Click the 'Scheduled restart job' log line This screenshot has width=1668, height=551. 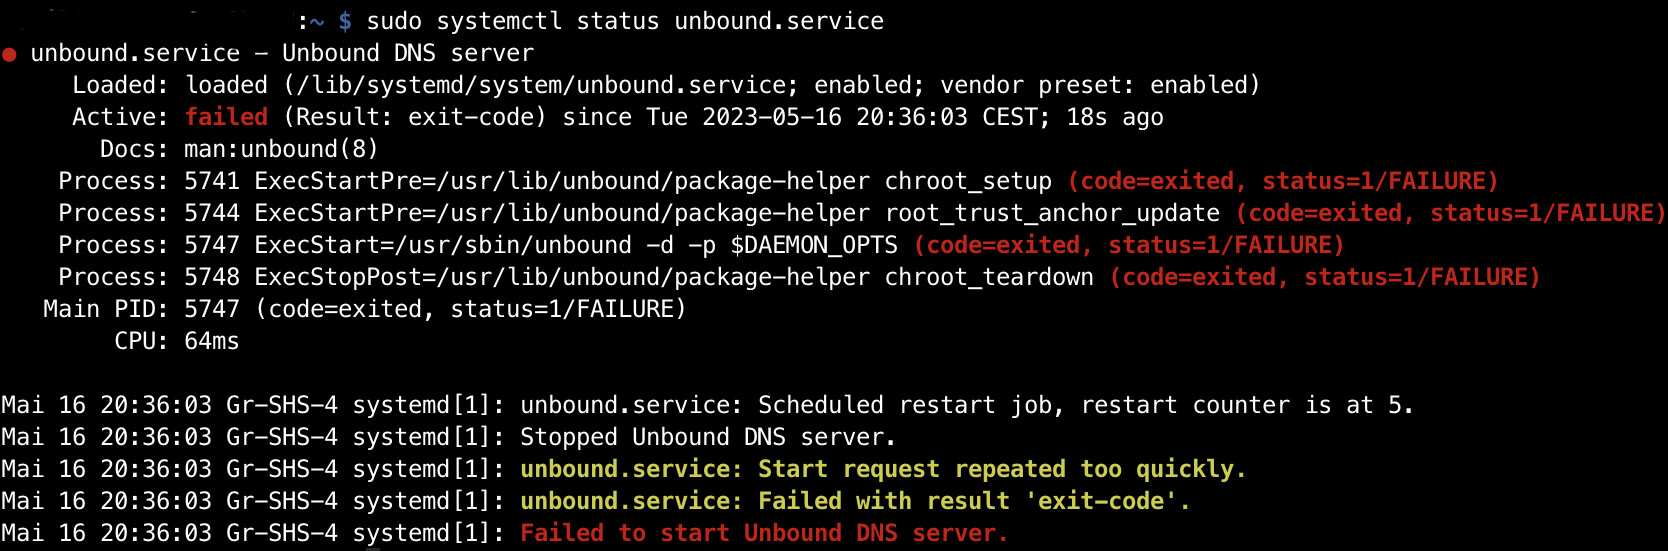pos(708,405)
